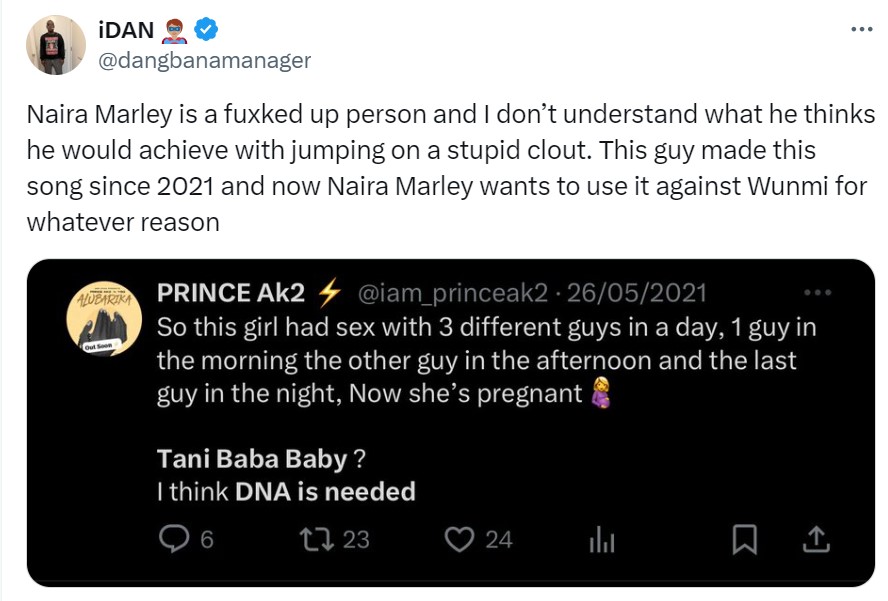Open PRINCE Ak2's Alubarika avatar

point(102,318)
